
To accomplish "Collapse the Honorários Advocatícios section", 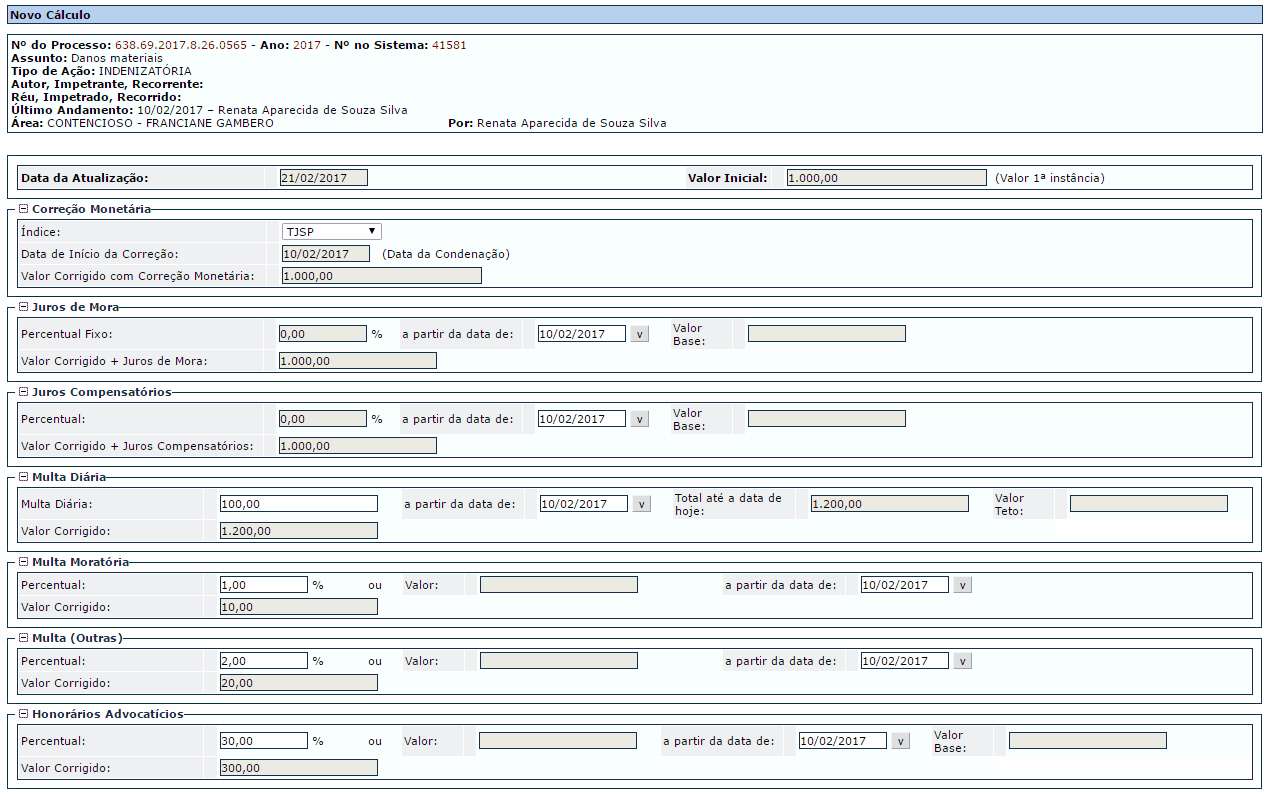I will [24, 714].
